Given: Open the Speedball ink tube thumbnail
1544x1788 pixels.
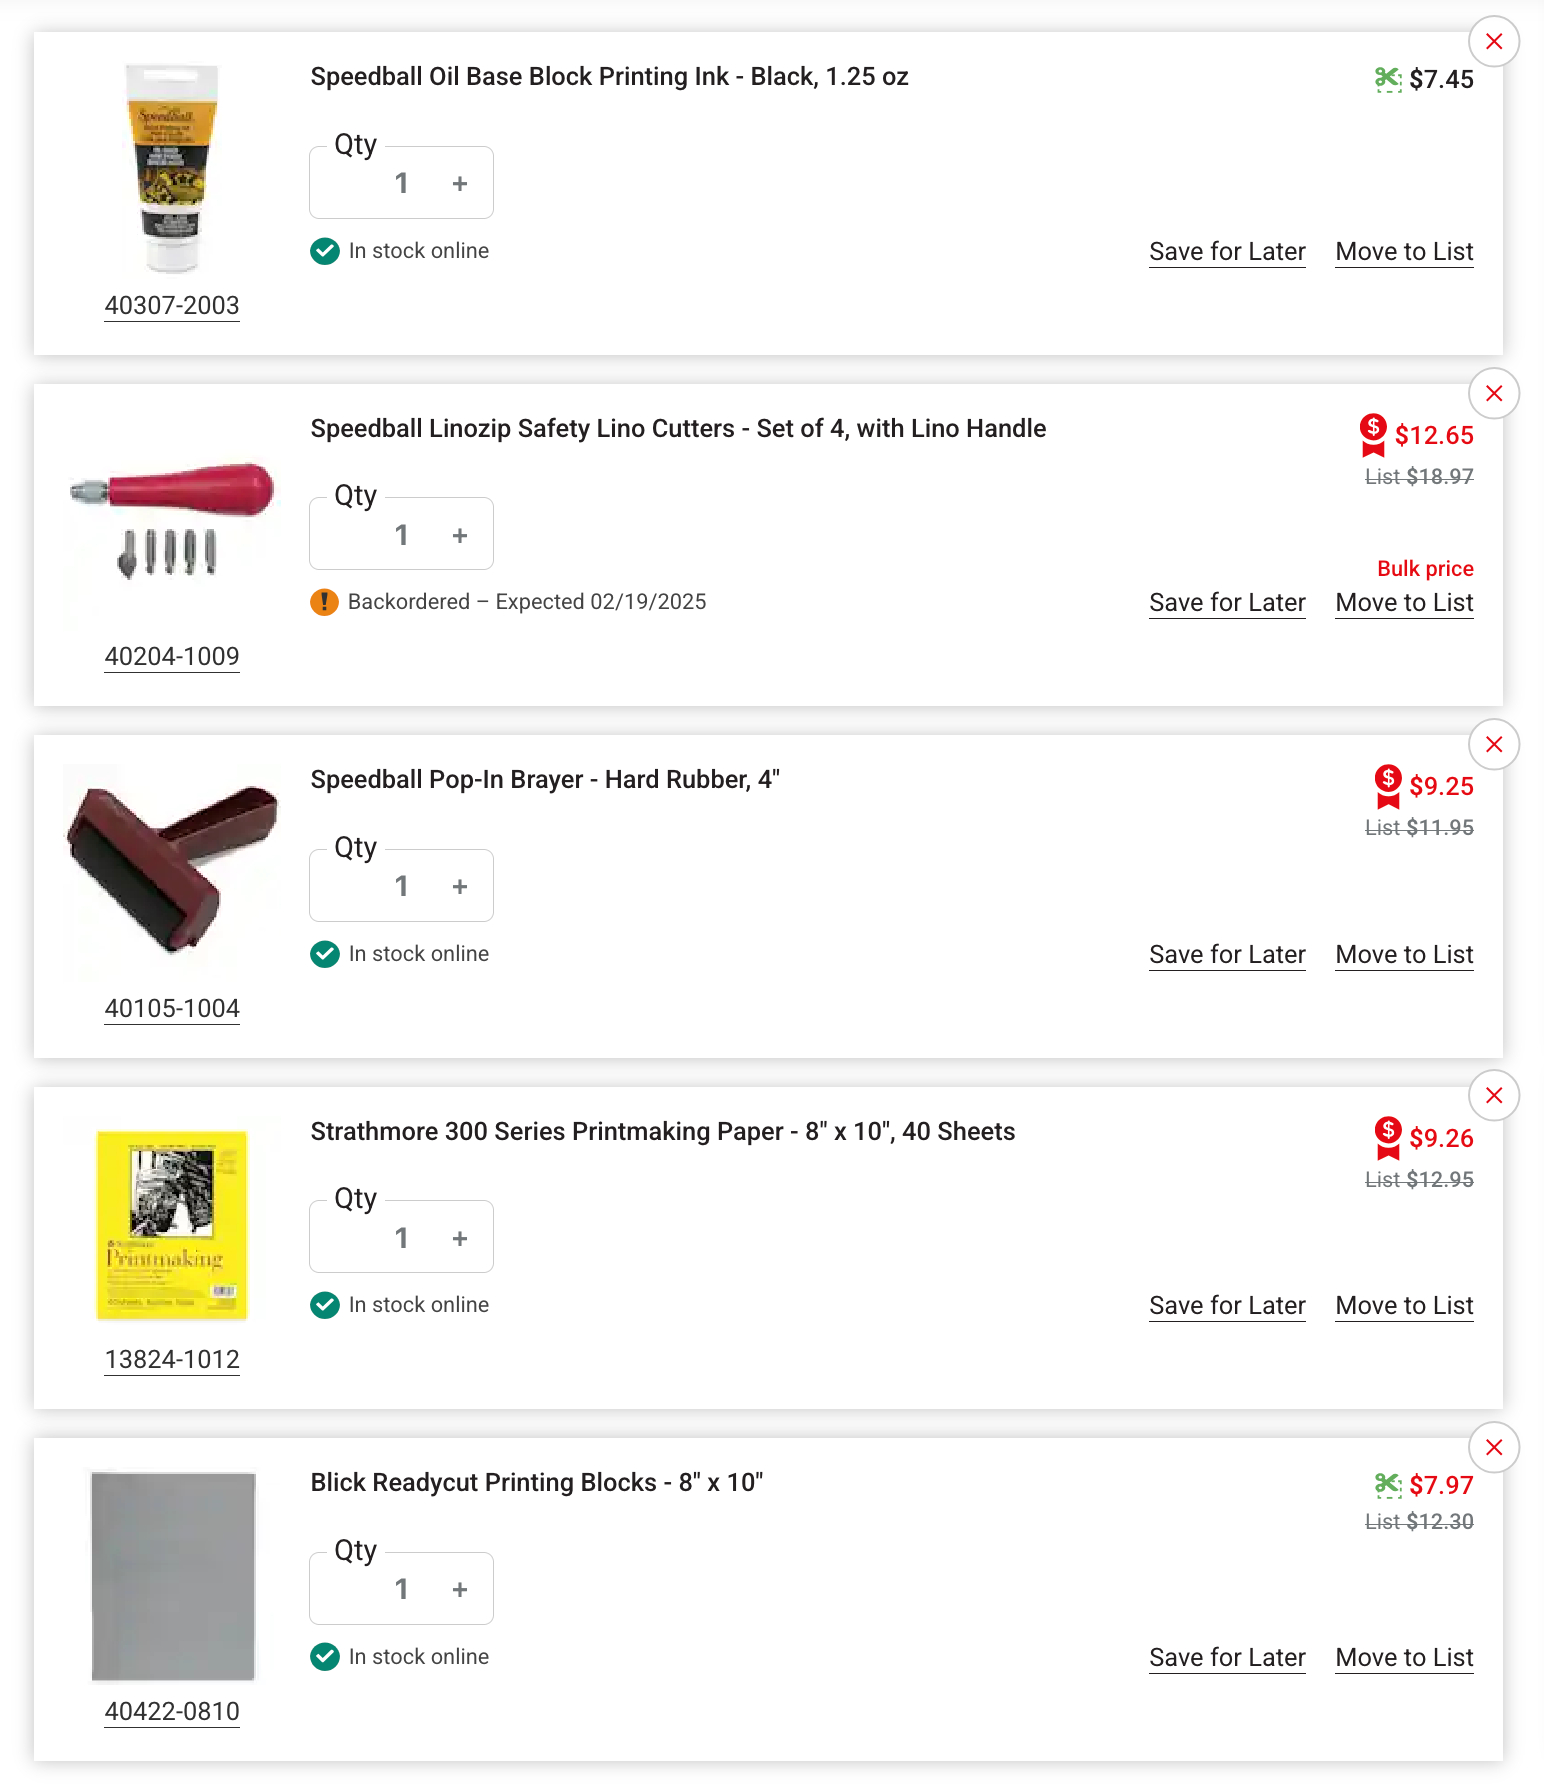Looking at the screenshot, I should 172,168.
